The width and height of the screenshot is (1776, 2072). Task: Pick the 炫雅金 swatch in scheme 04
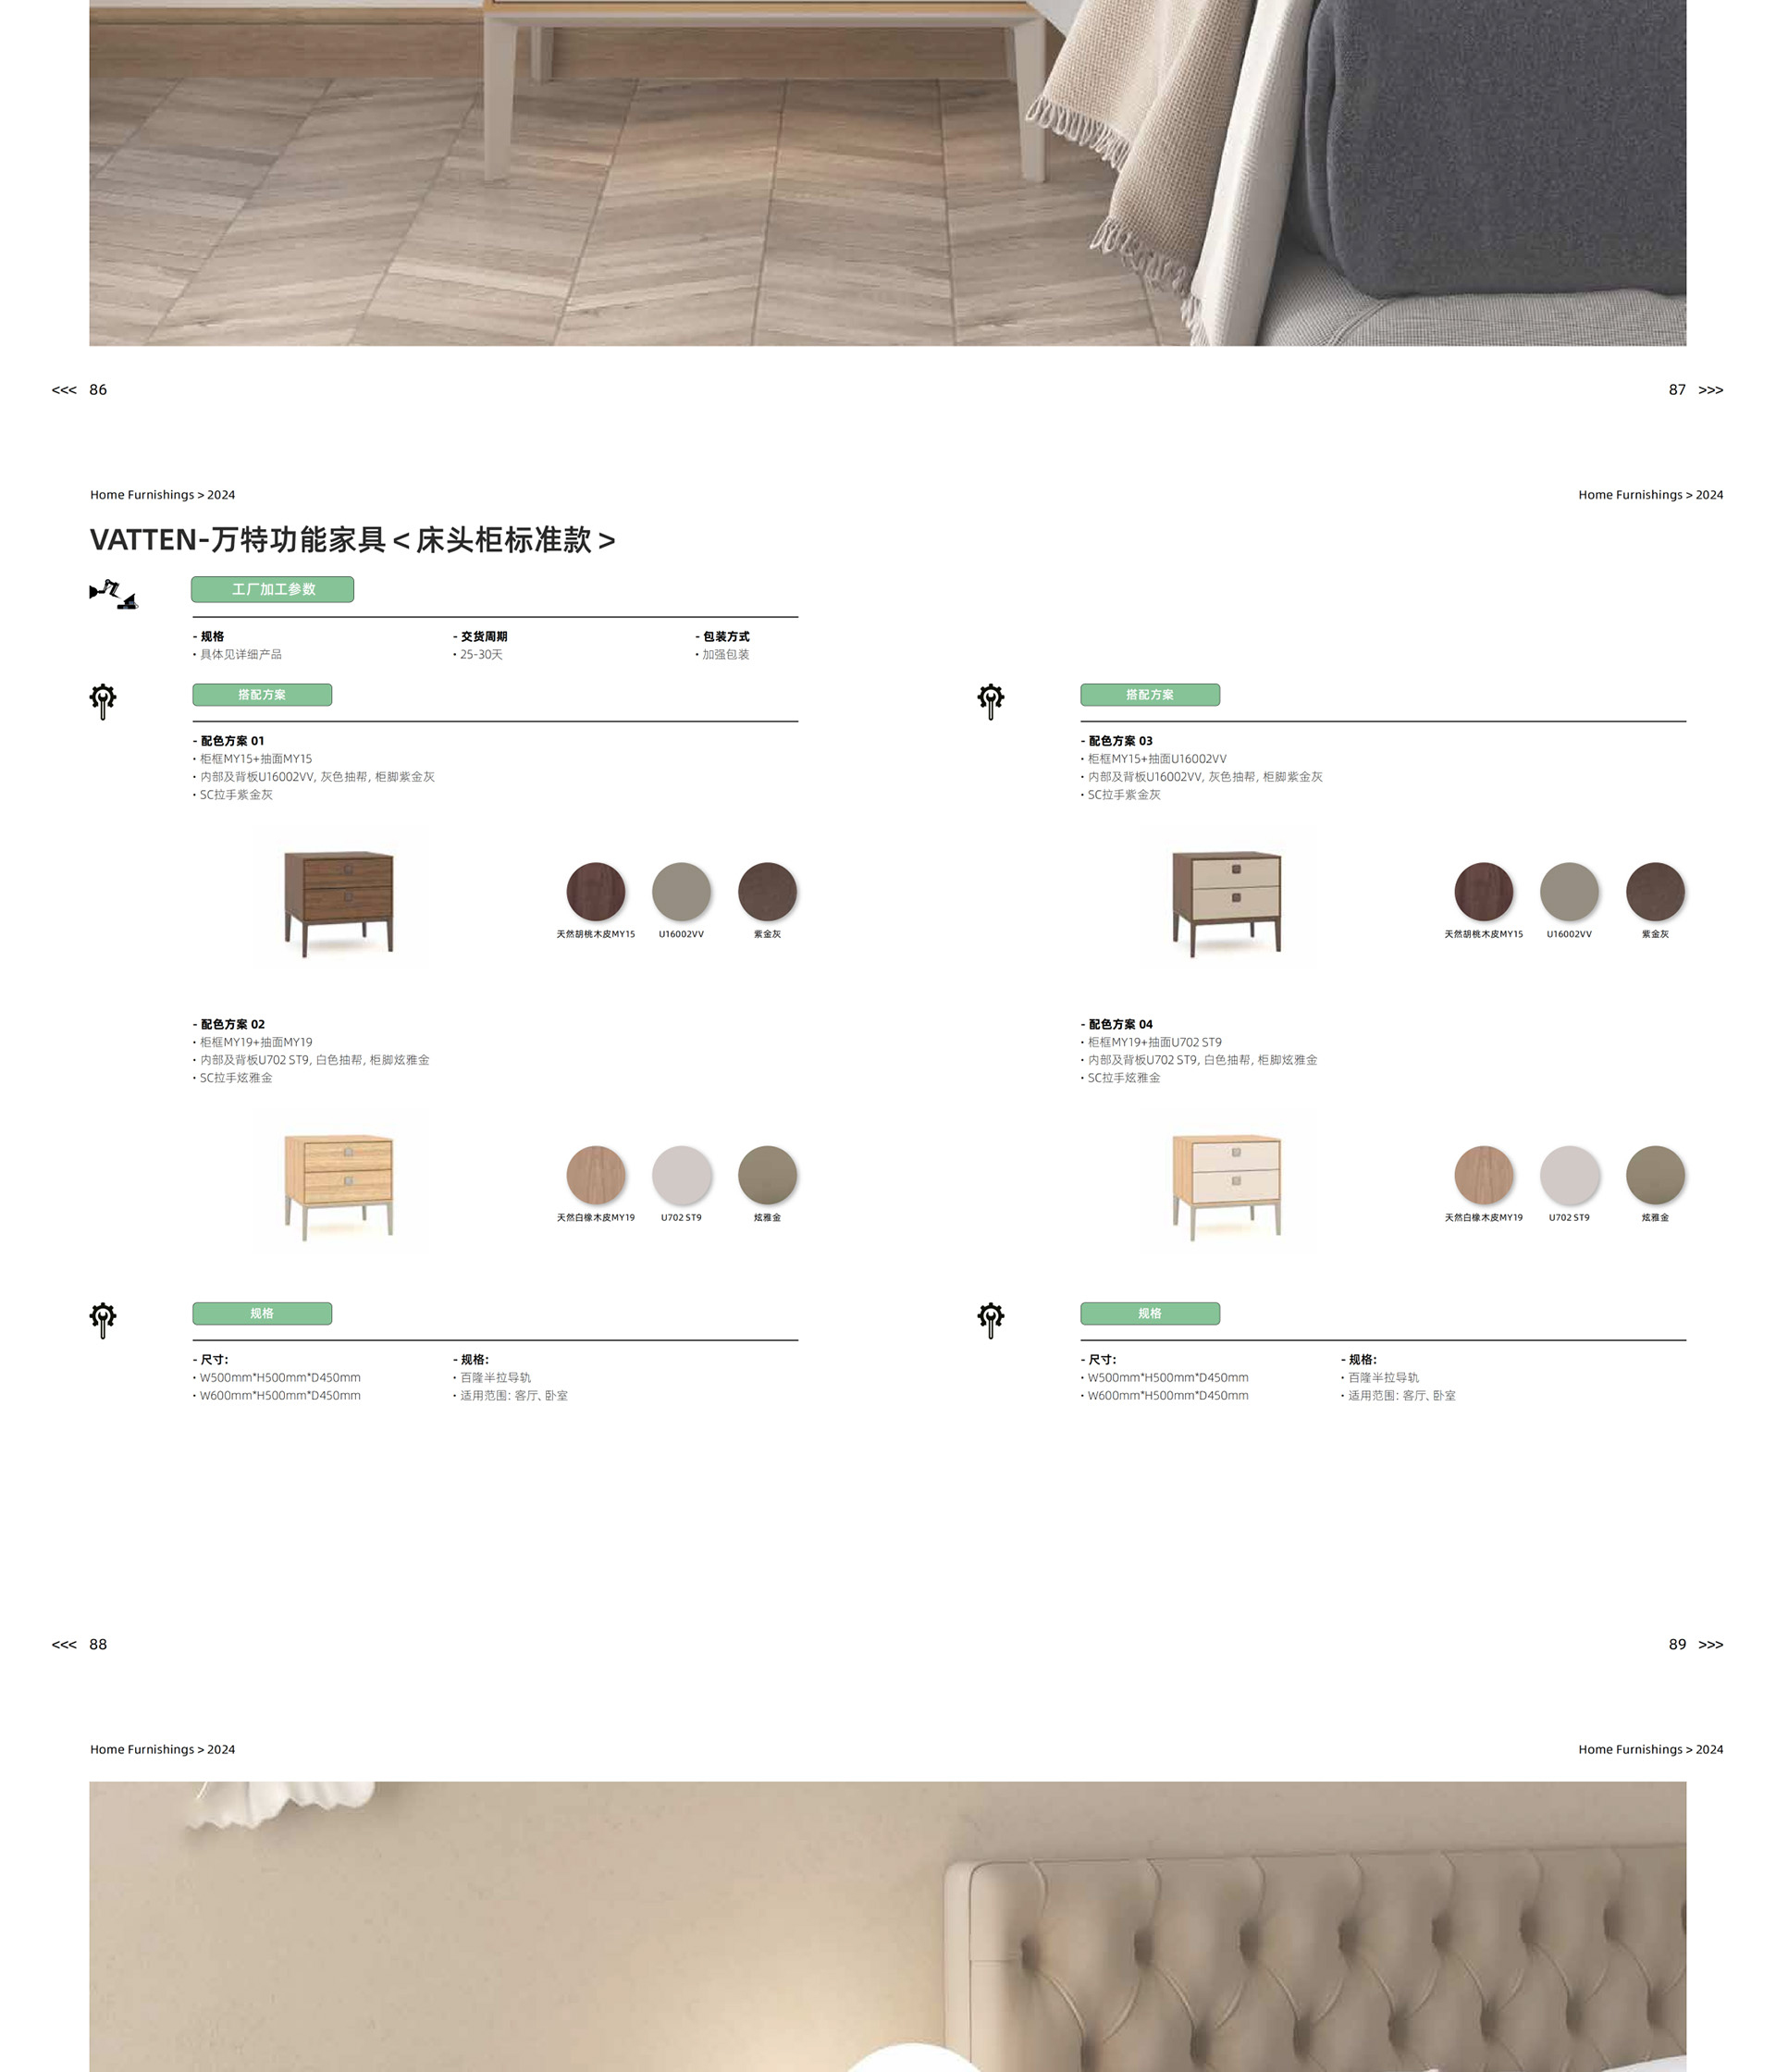[x=1655, y=1175]
